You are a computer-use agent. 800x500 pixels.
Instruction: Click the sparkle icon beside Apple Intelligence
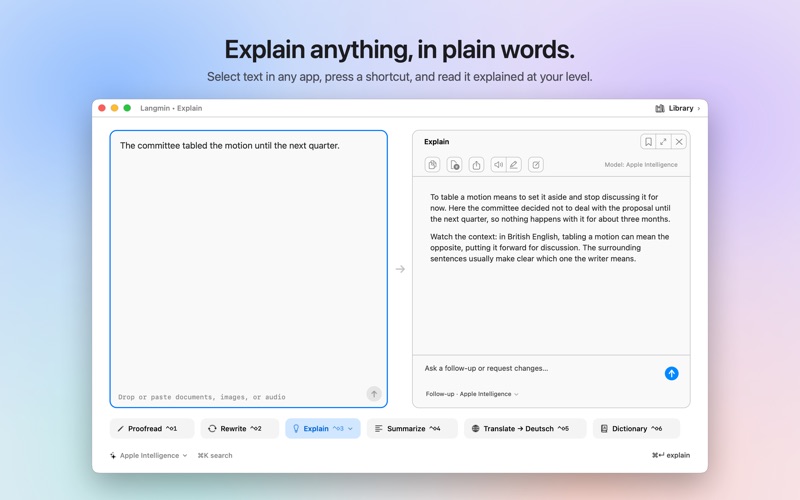(x=113, y=456)
